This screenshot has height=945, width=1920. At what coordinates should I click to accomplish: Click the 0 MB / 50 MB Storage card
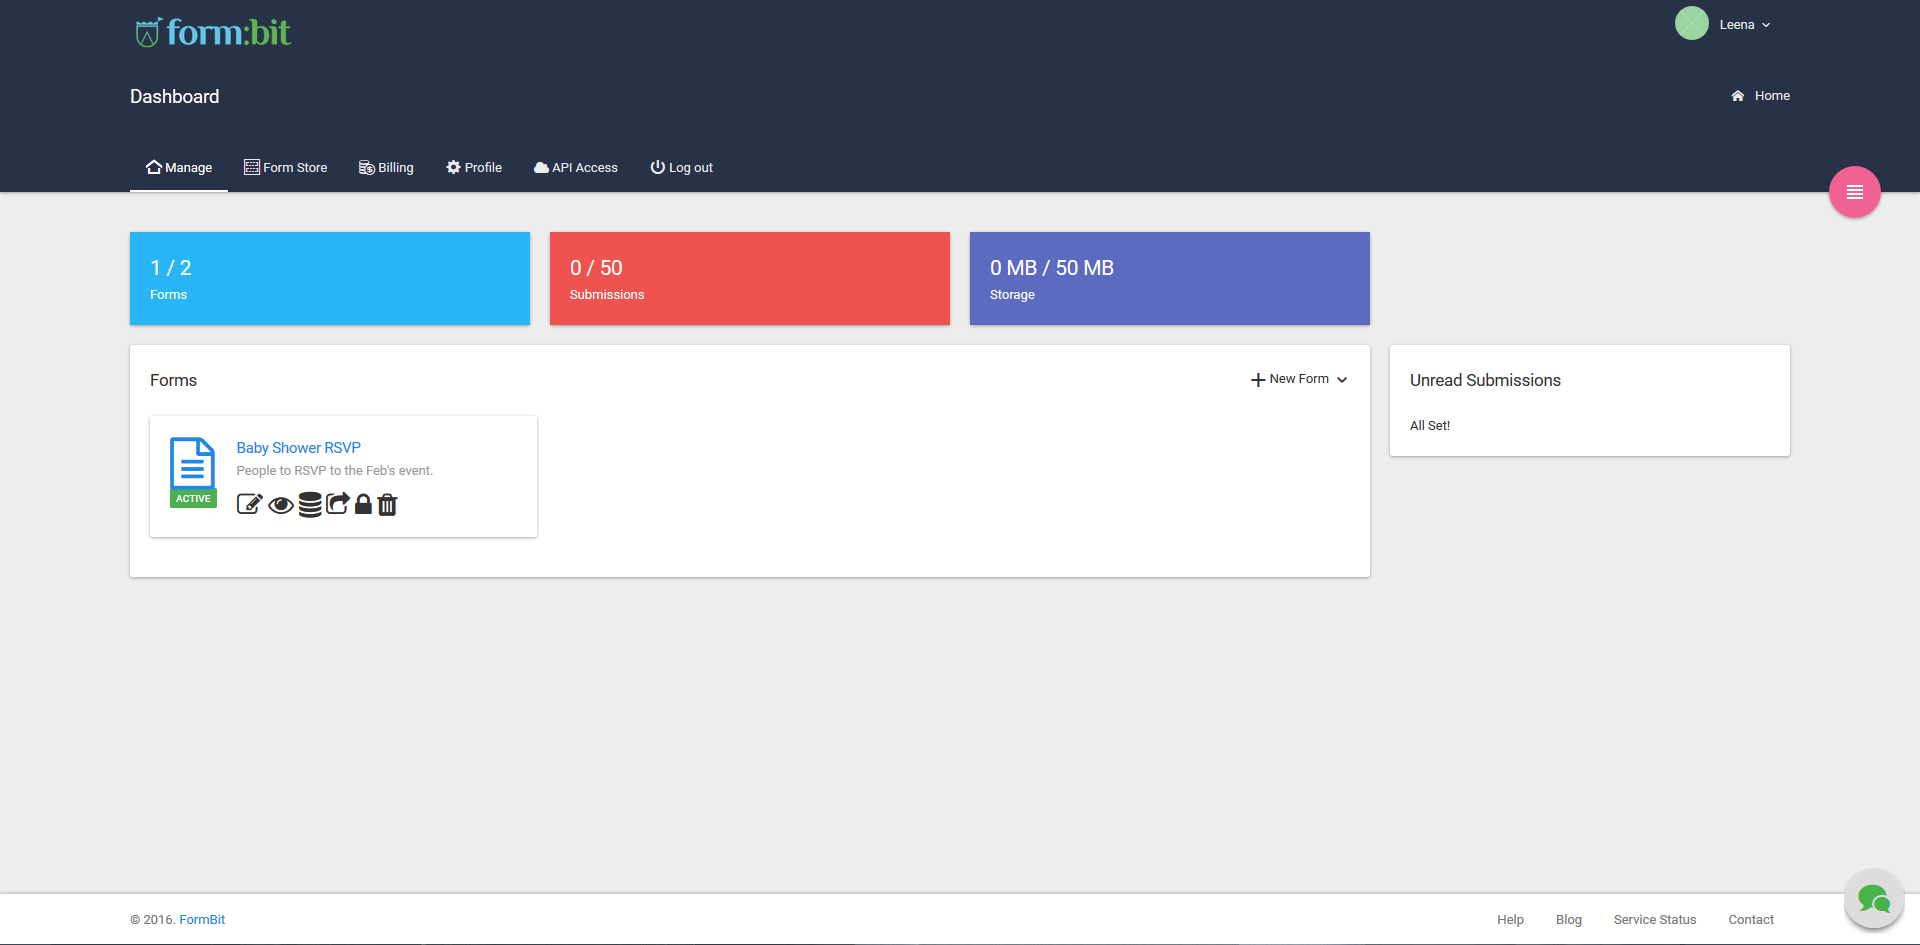pos(1170,278)
